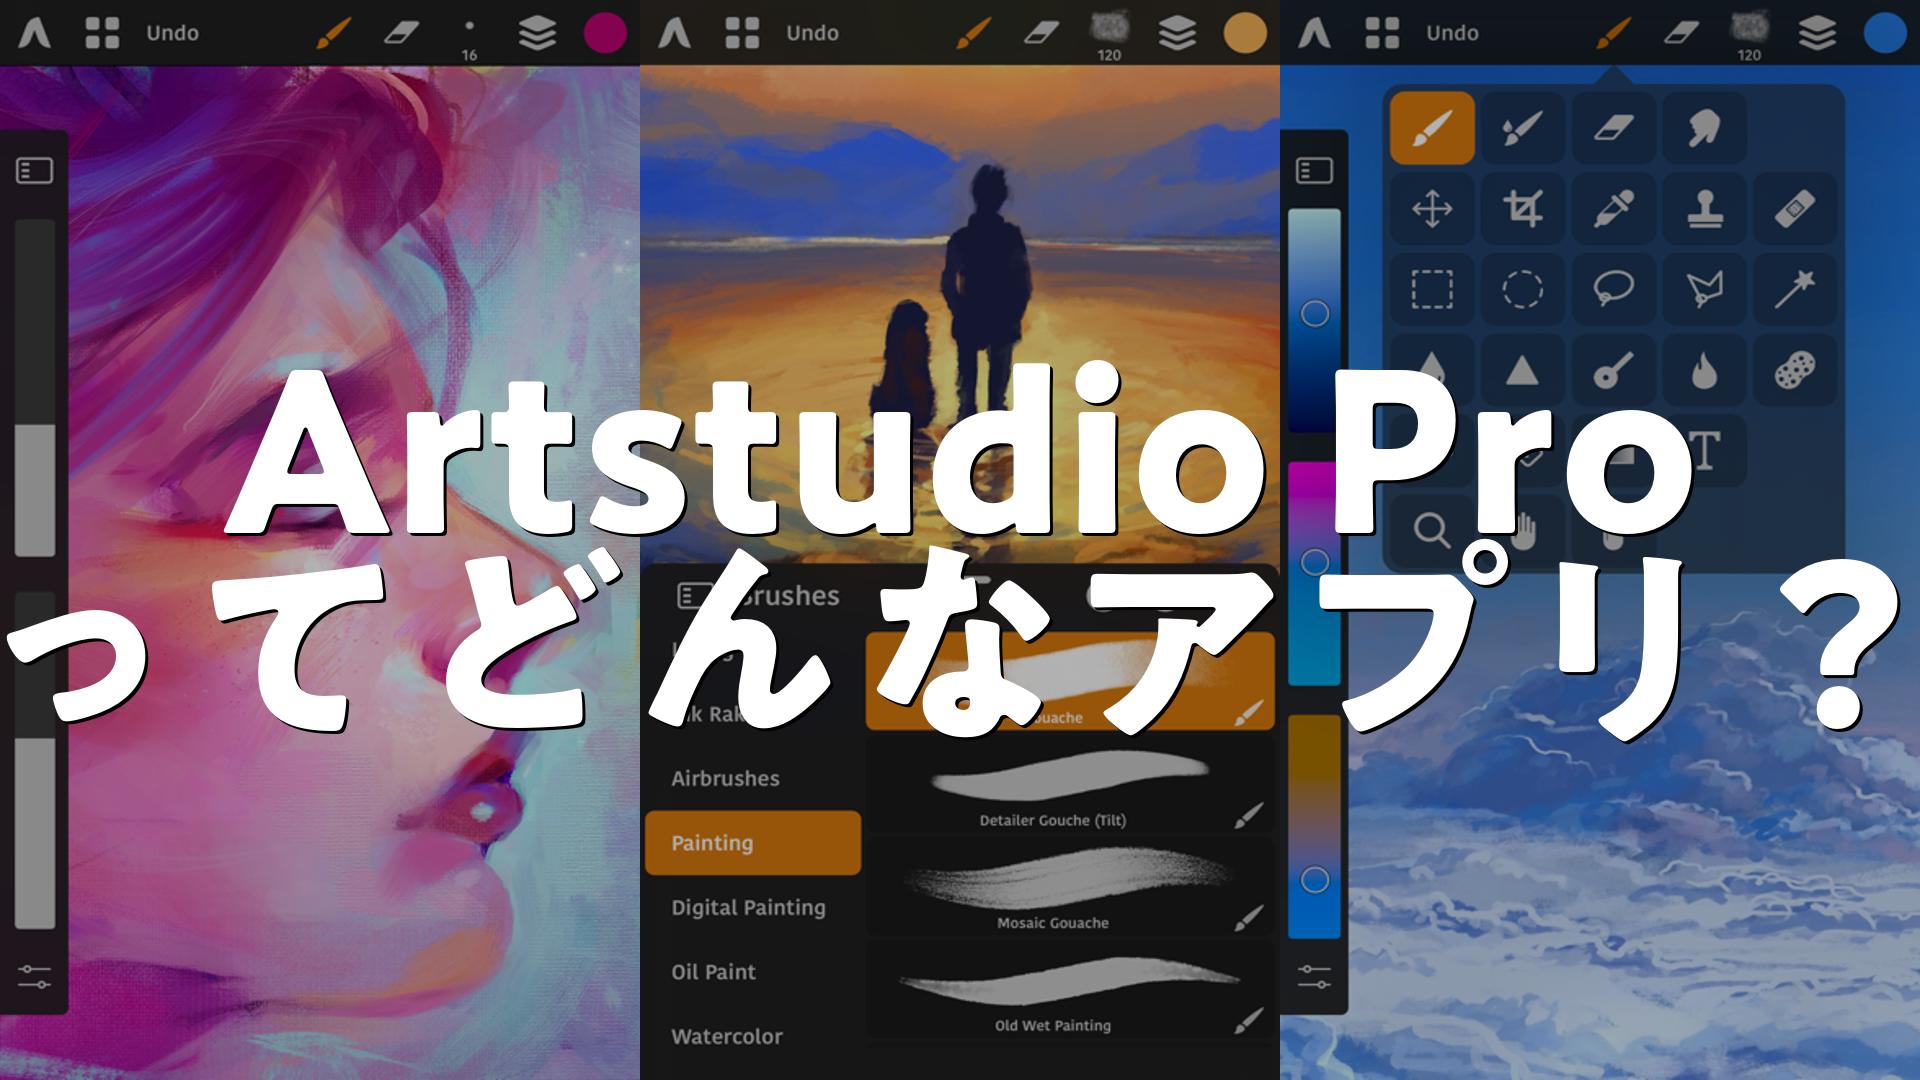Edit the Mosaic Gouache brush settings

[x=1248, y=918]
